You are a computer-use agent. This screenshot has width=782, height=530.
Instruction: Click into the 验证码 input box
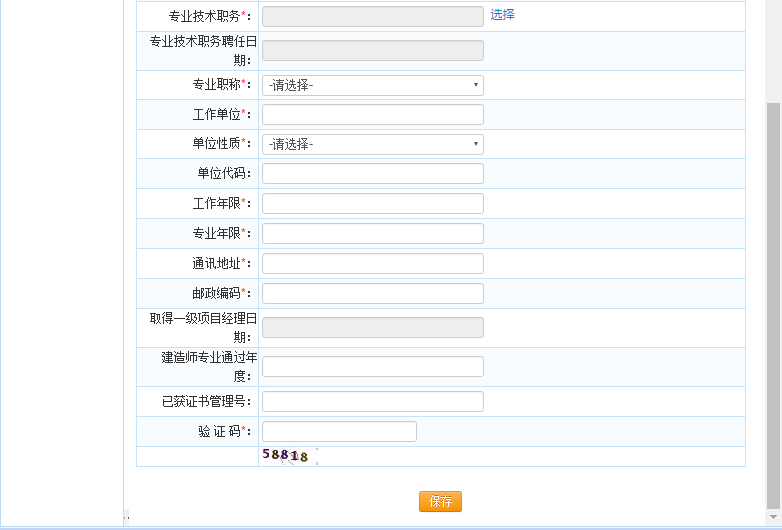tap(339, 432)
